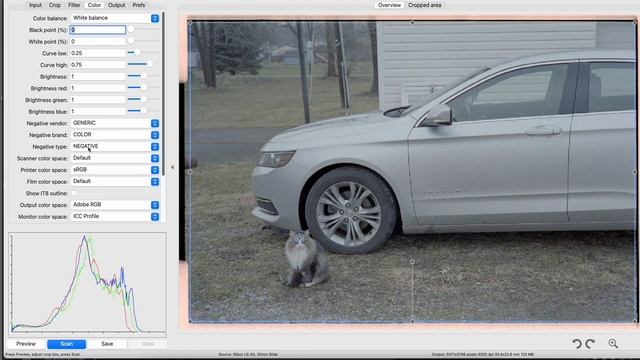
Task: Switch to the Overview view tab
Action: point(389,5)
